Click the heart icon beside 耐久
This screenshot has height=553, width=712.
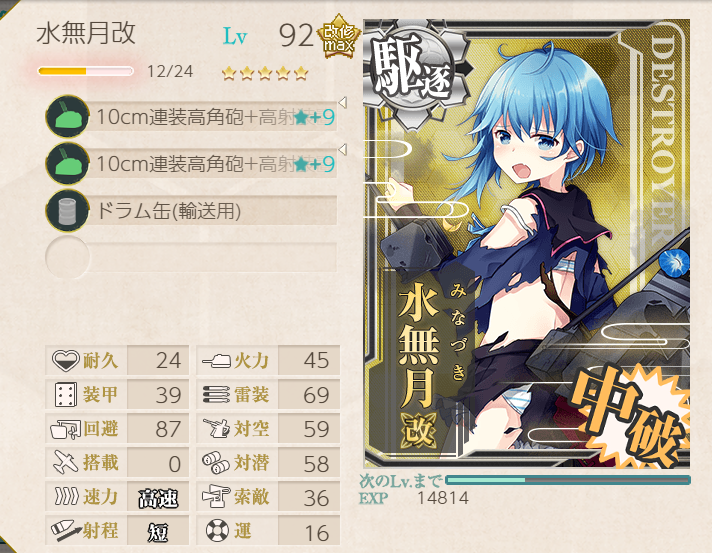tap(65, 361)
